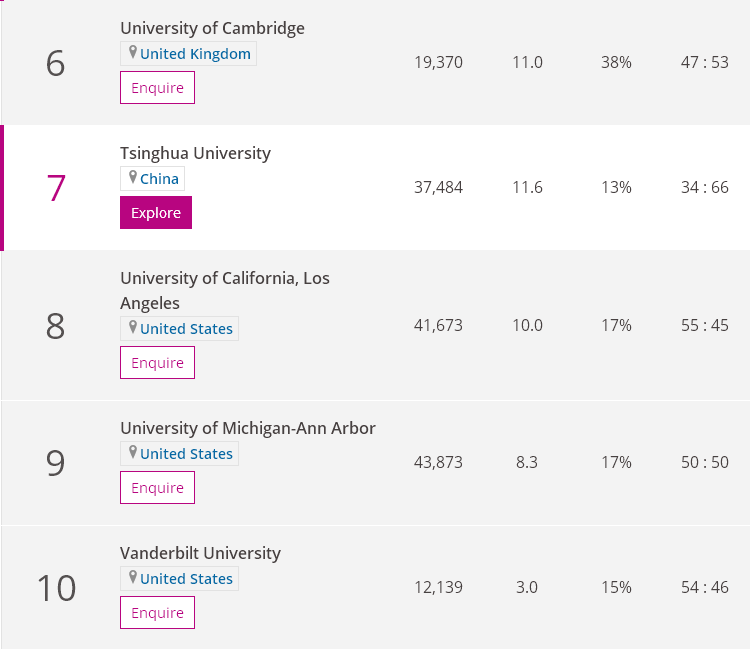Follow China country link
750x649 pixels.
[x=159, y=179]
